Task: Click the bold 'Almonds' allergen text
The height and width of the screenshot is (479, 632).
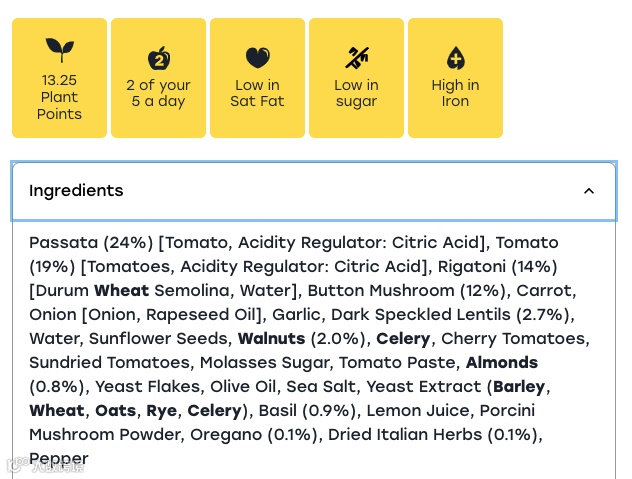Action: [502, 363]
